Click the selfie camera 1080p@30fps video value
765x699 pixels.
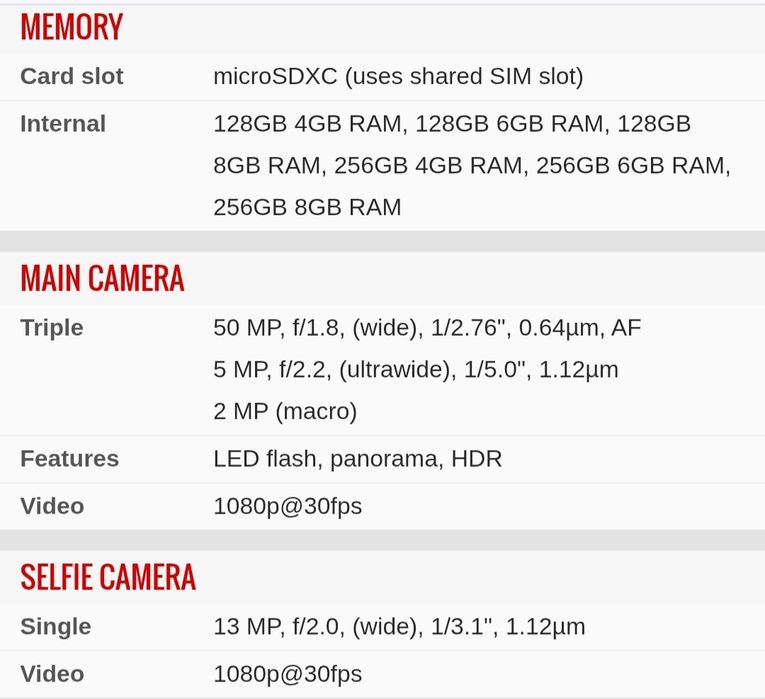tap(287, 674)
